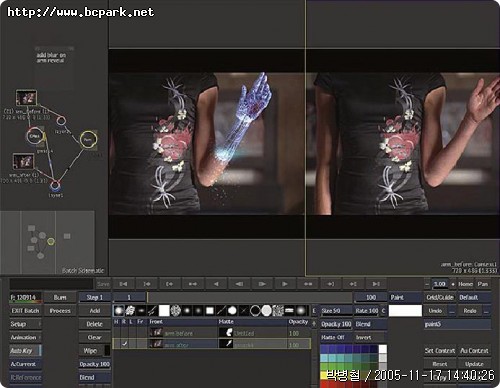Select the horizontal bars brush
The height and width of the screenshot is (388, 500).
(x=289, y=311)
